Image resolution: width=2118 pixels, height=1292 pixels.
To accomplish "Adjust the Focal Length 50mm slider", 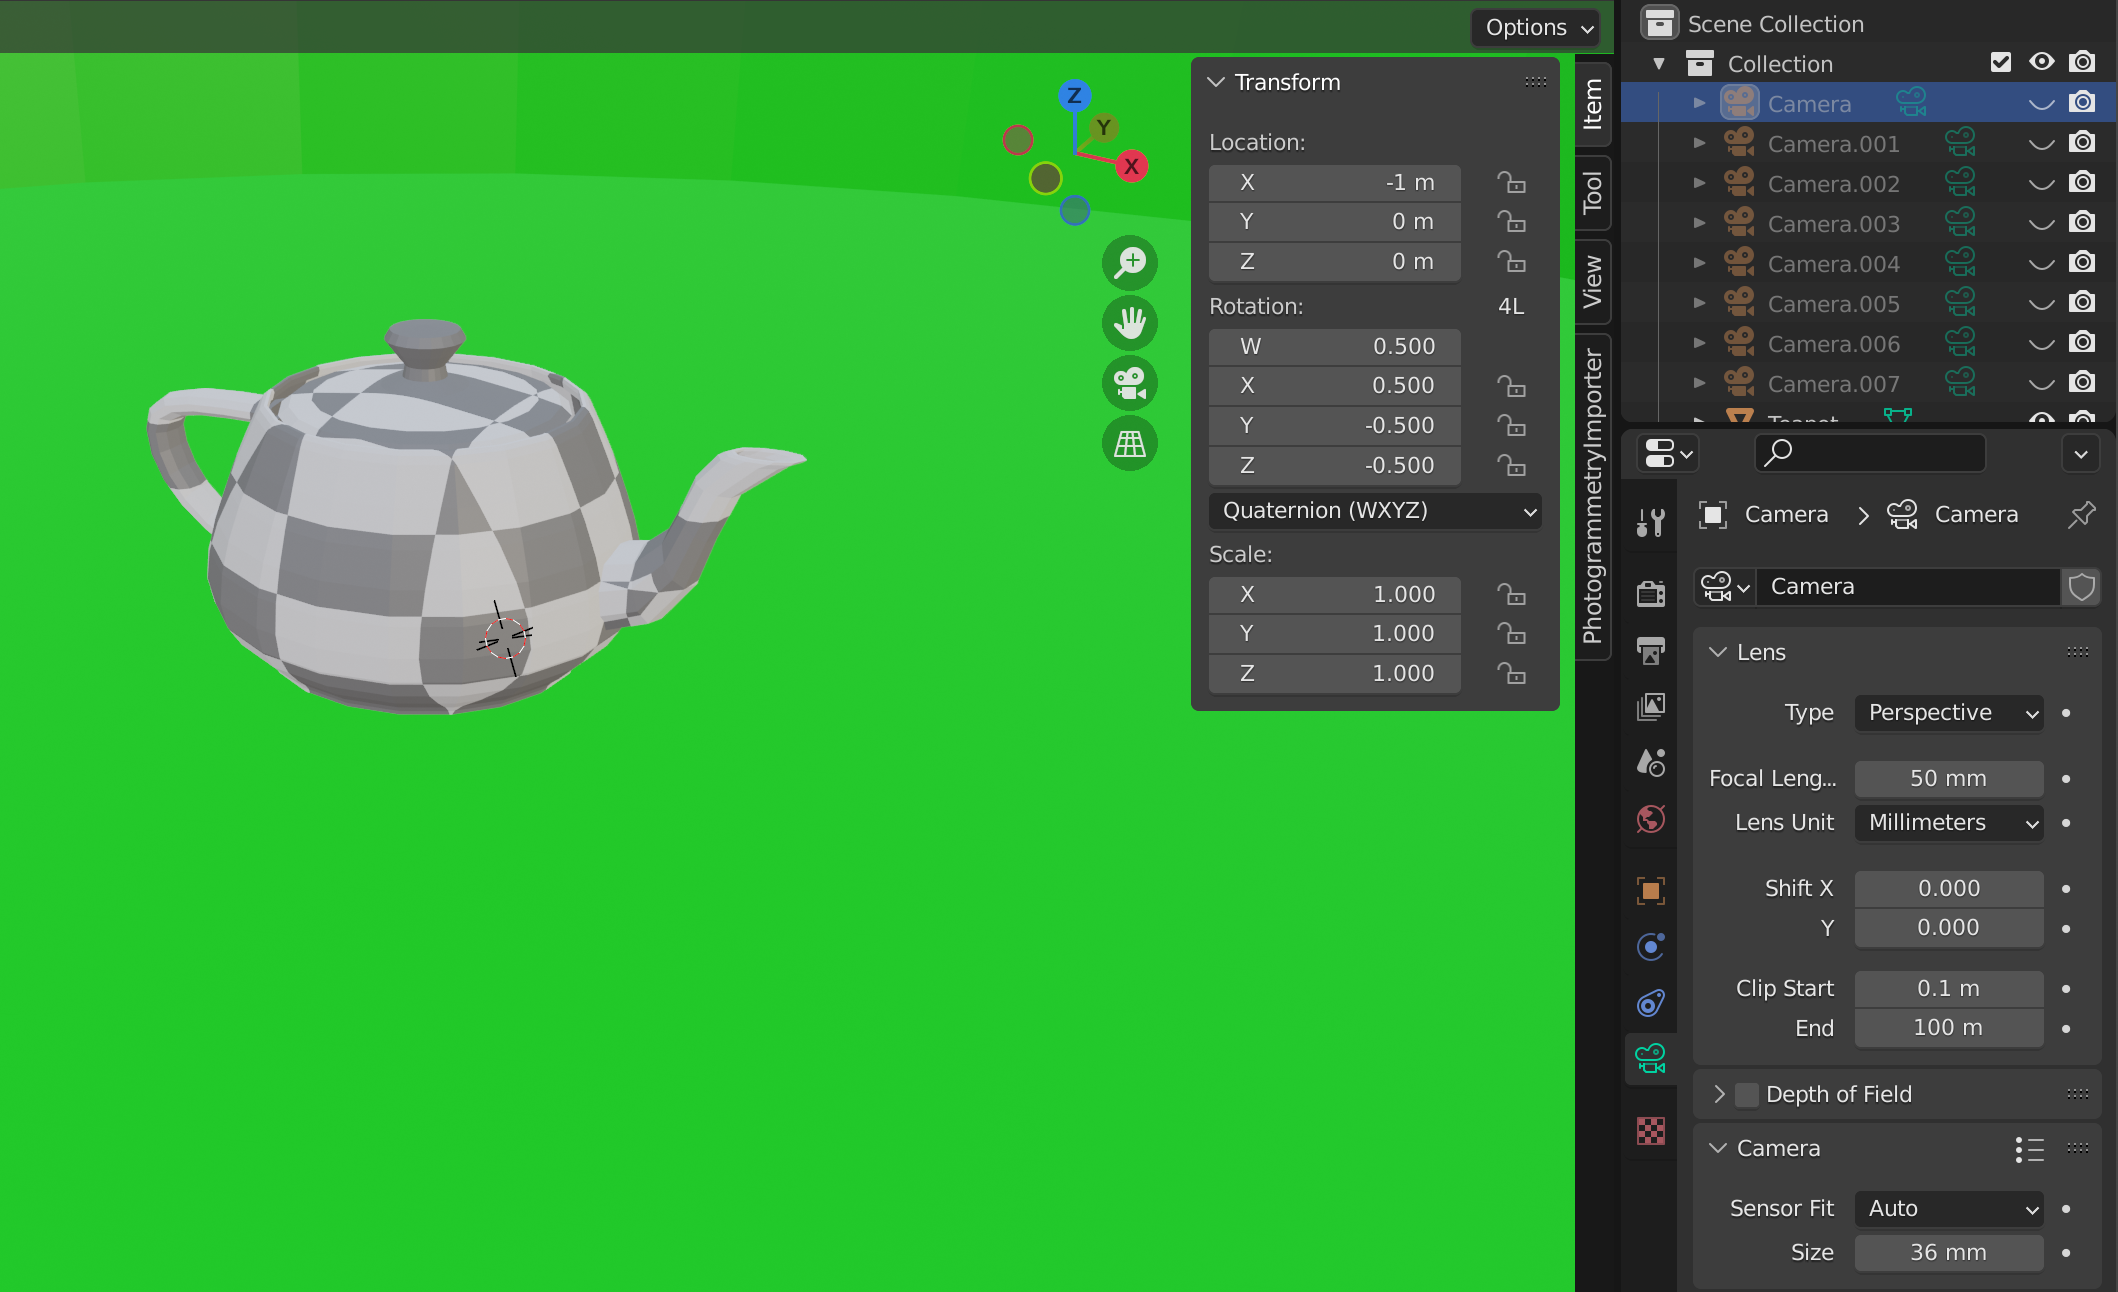I will (1948, 778).
